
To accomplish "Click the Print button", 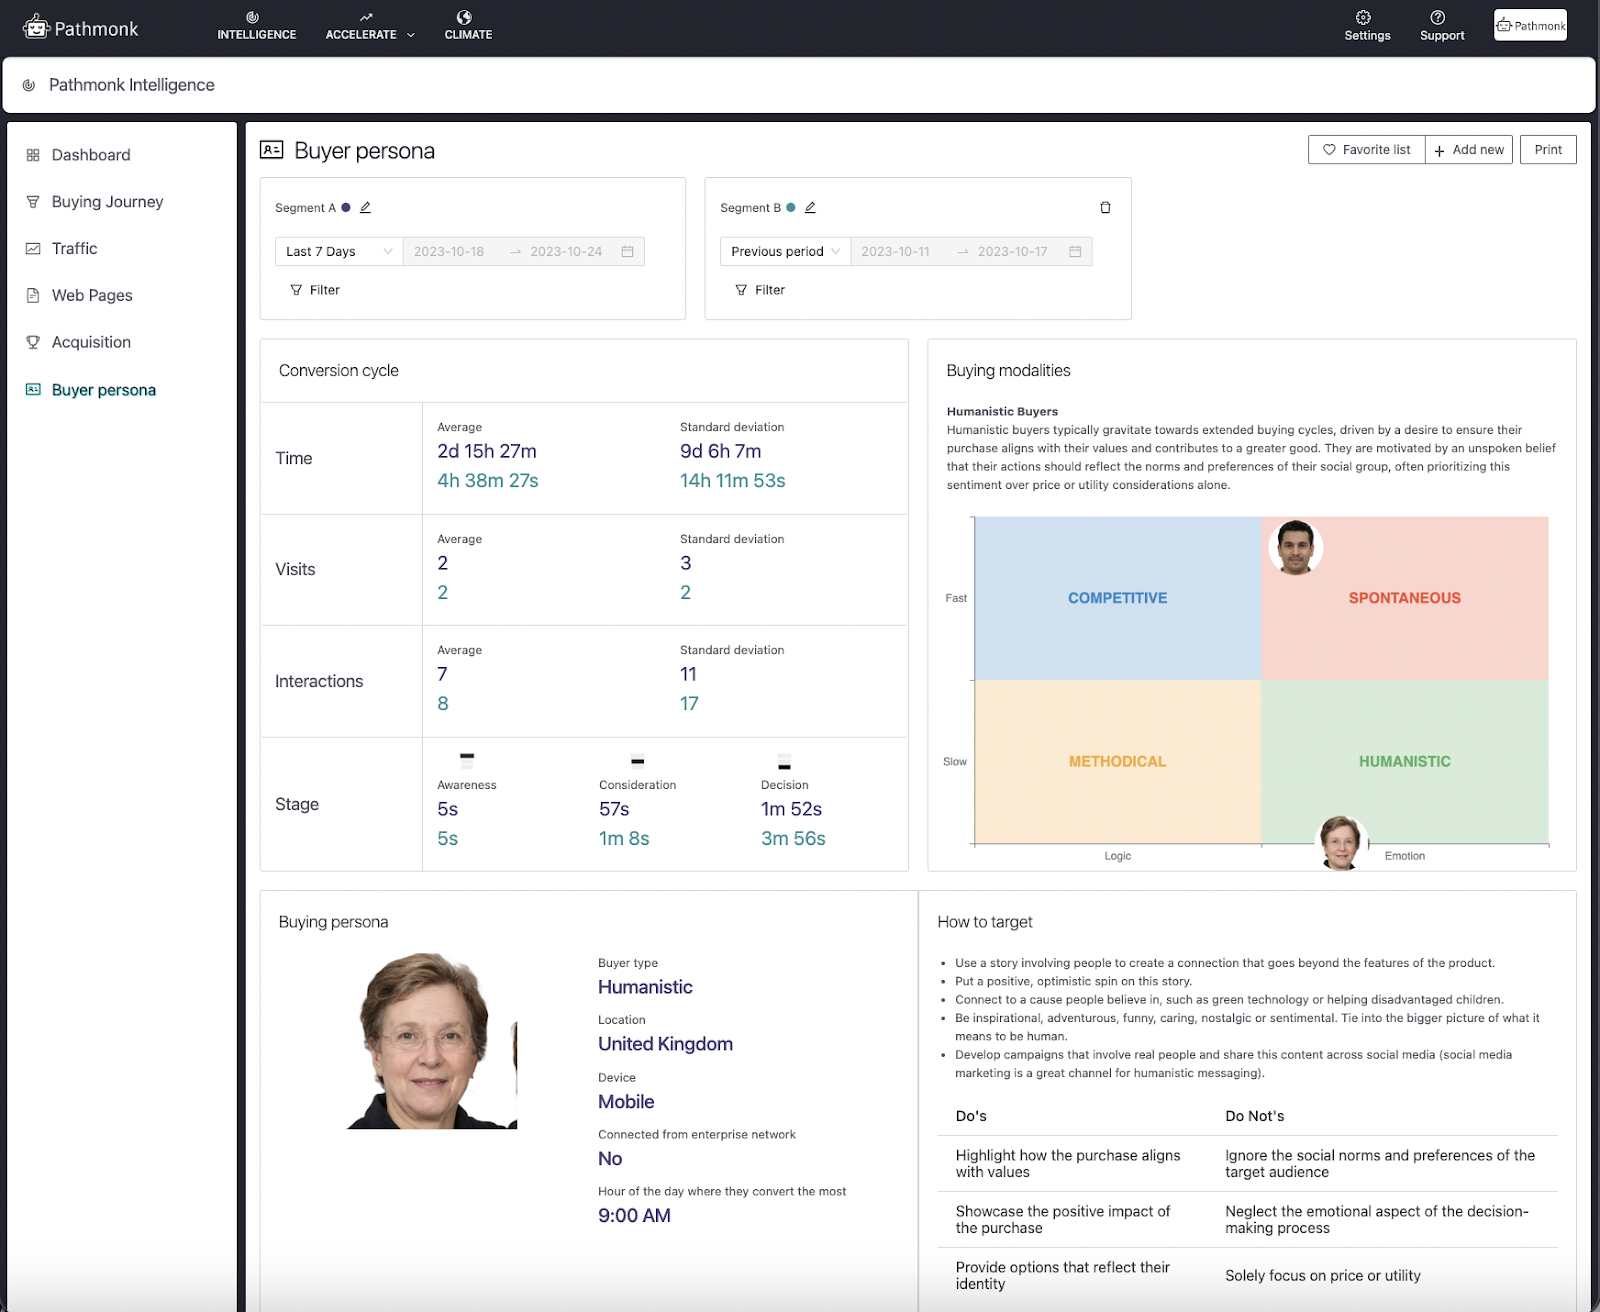I will [1547, 149].
